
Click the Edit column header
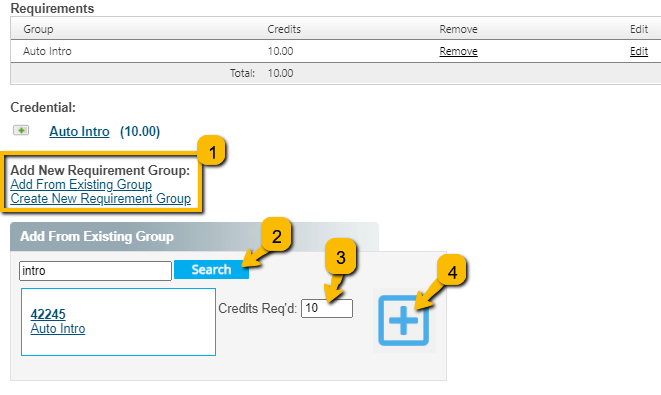[639, 29]
